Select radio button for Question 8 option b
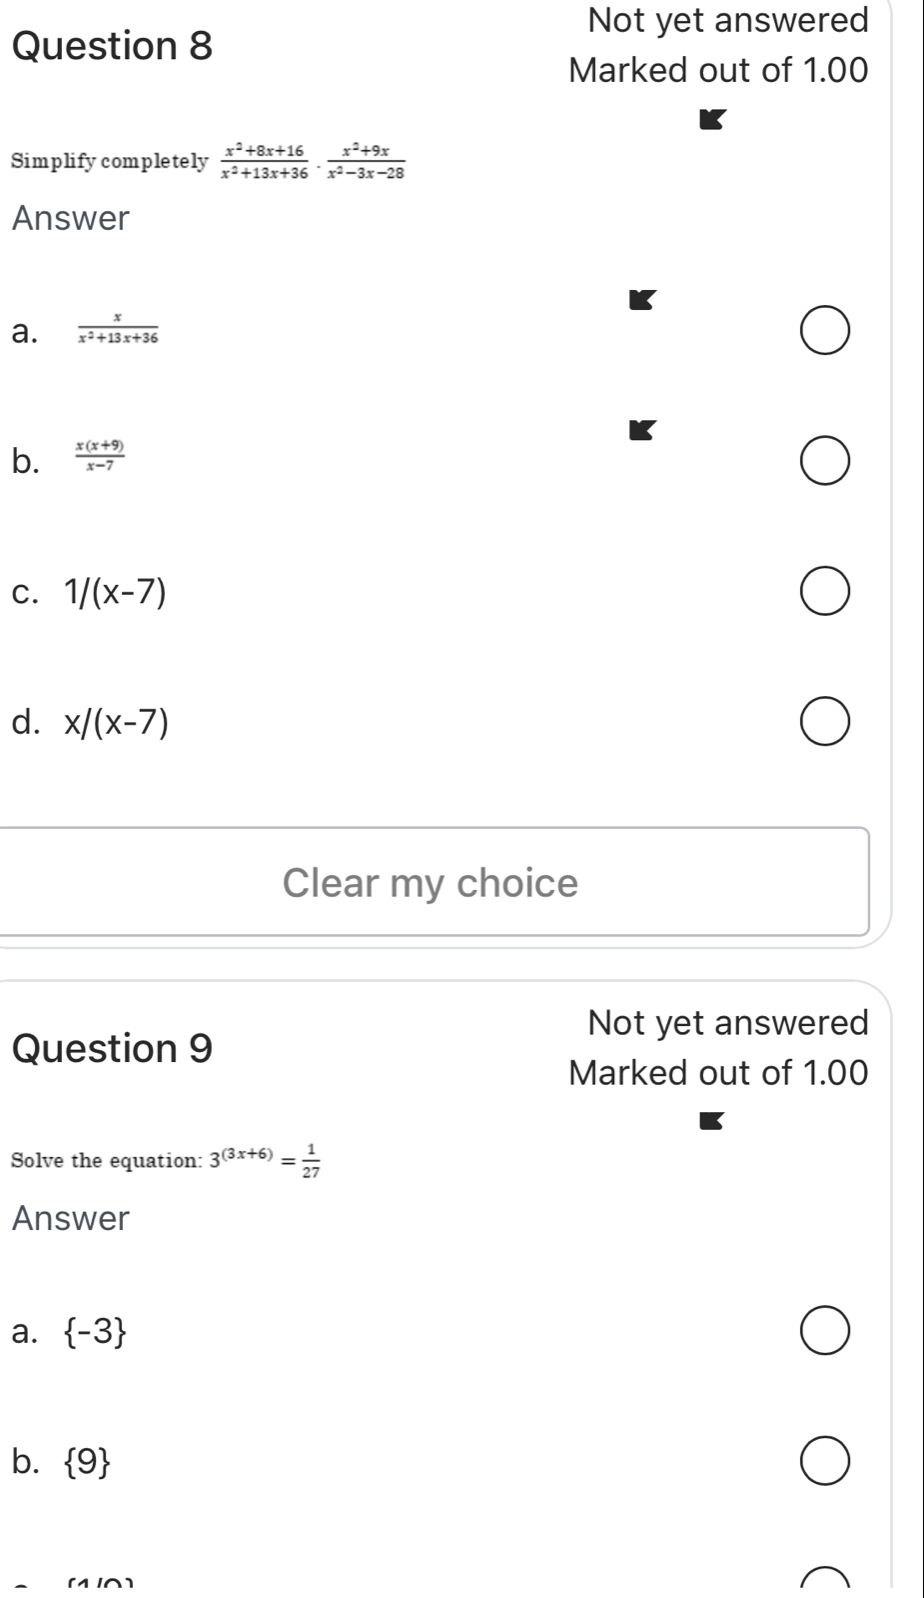924x1598 pixels. click(825, 464)
